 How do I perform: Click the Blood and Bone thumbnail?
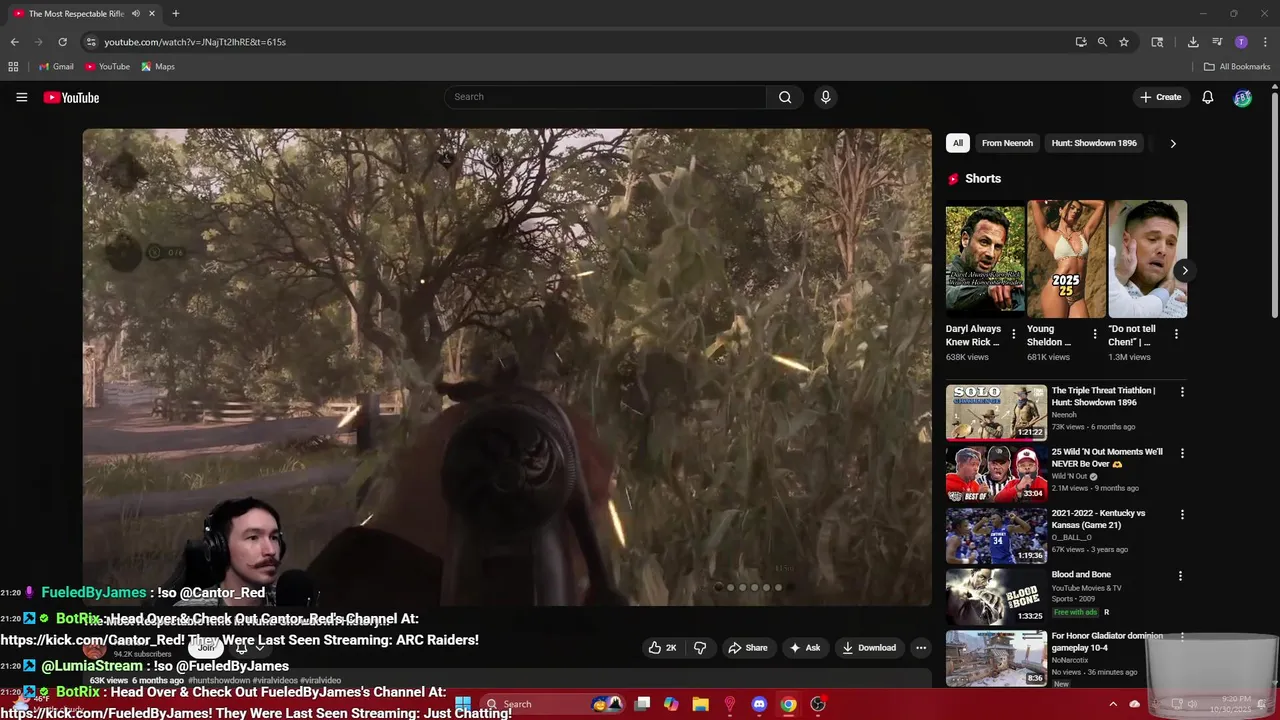(x=996, y=596)
